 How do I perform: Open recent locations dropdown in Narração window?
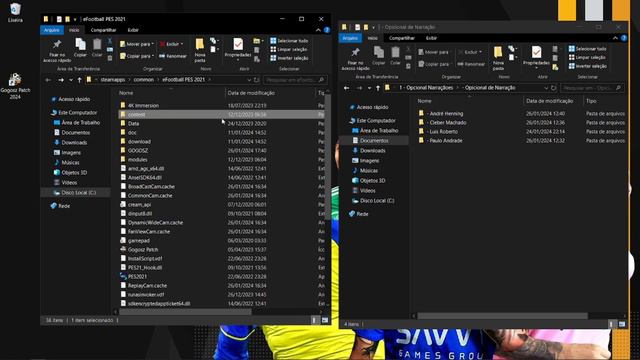point(369,88)
